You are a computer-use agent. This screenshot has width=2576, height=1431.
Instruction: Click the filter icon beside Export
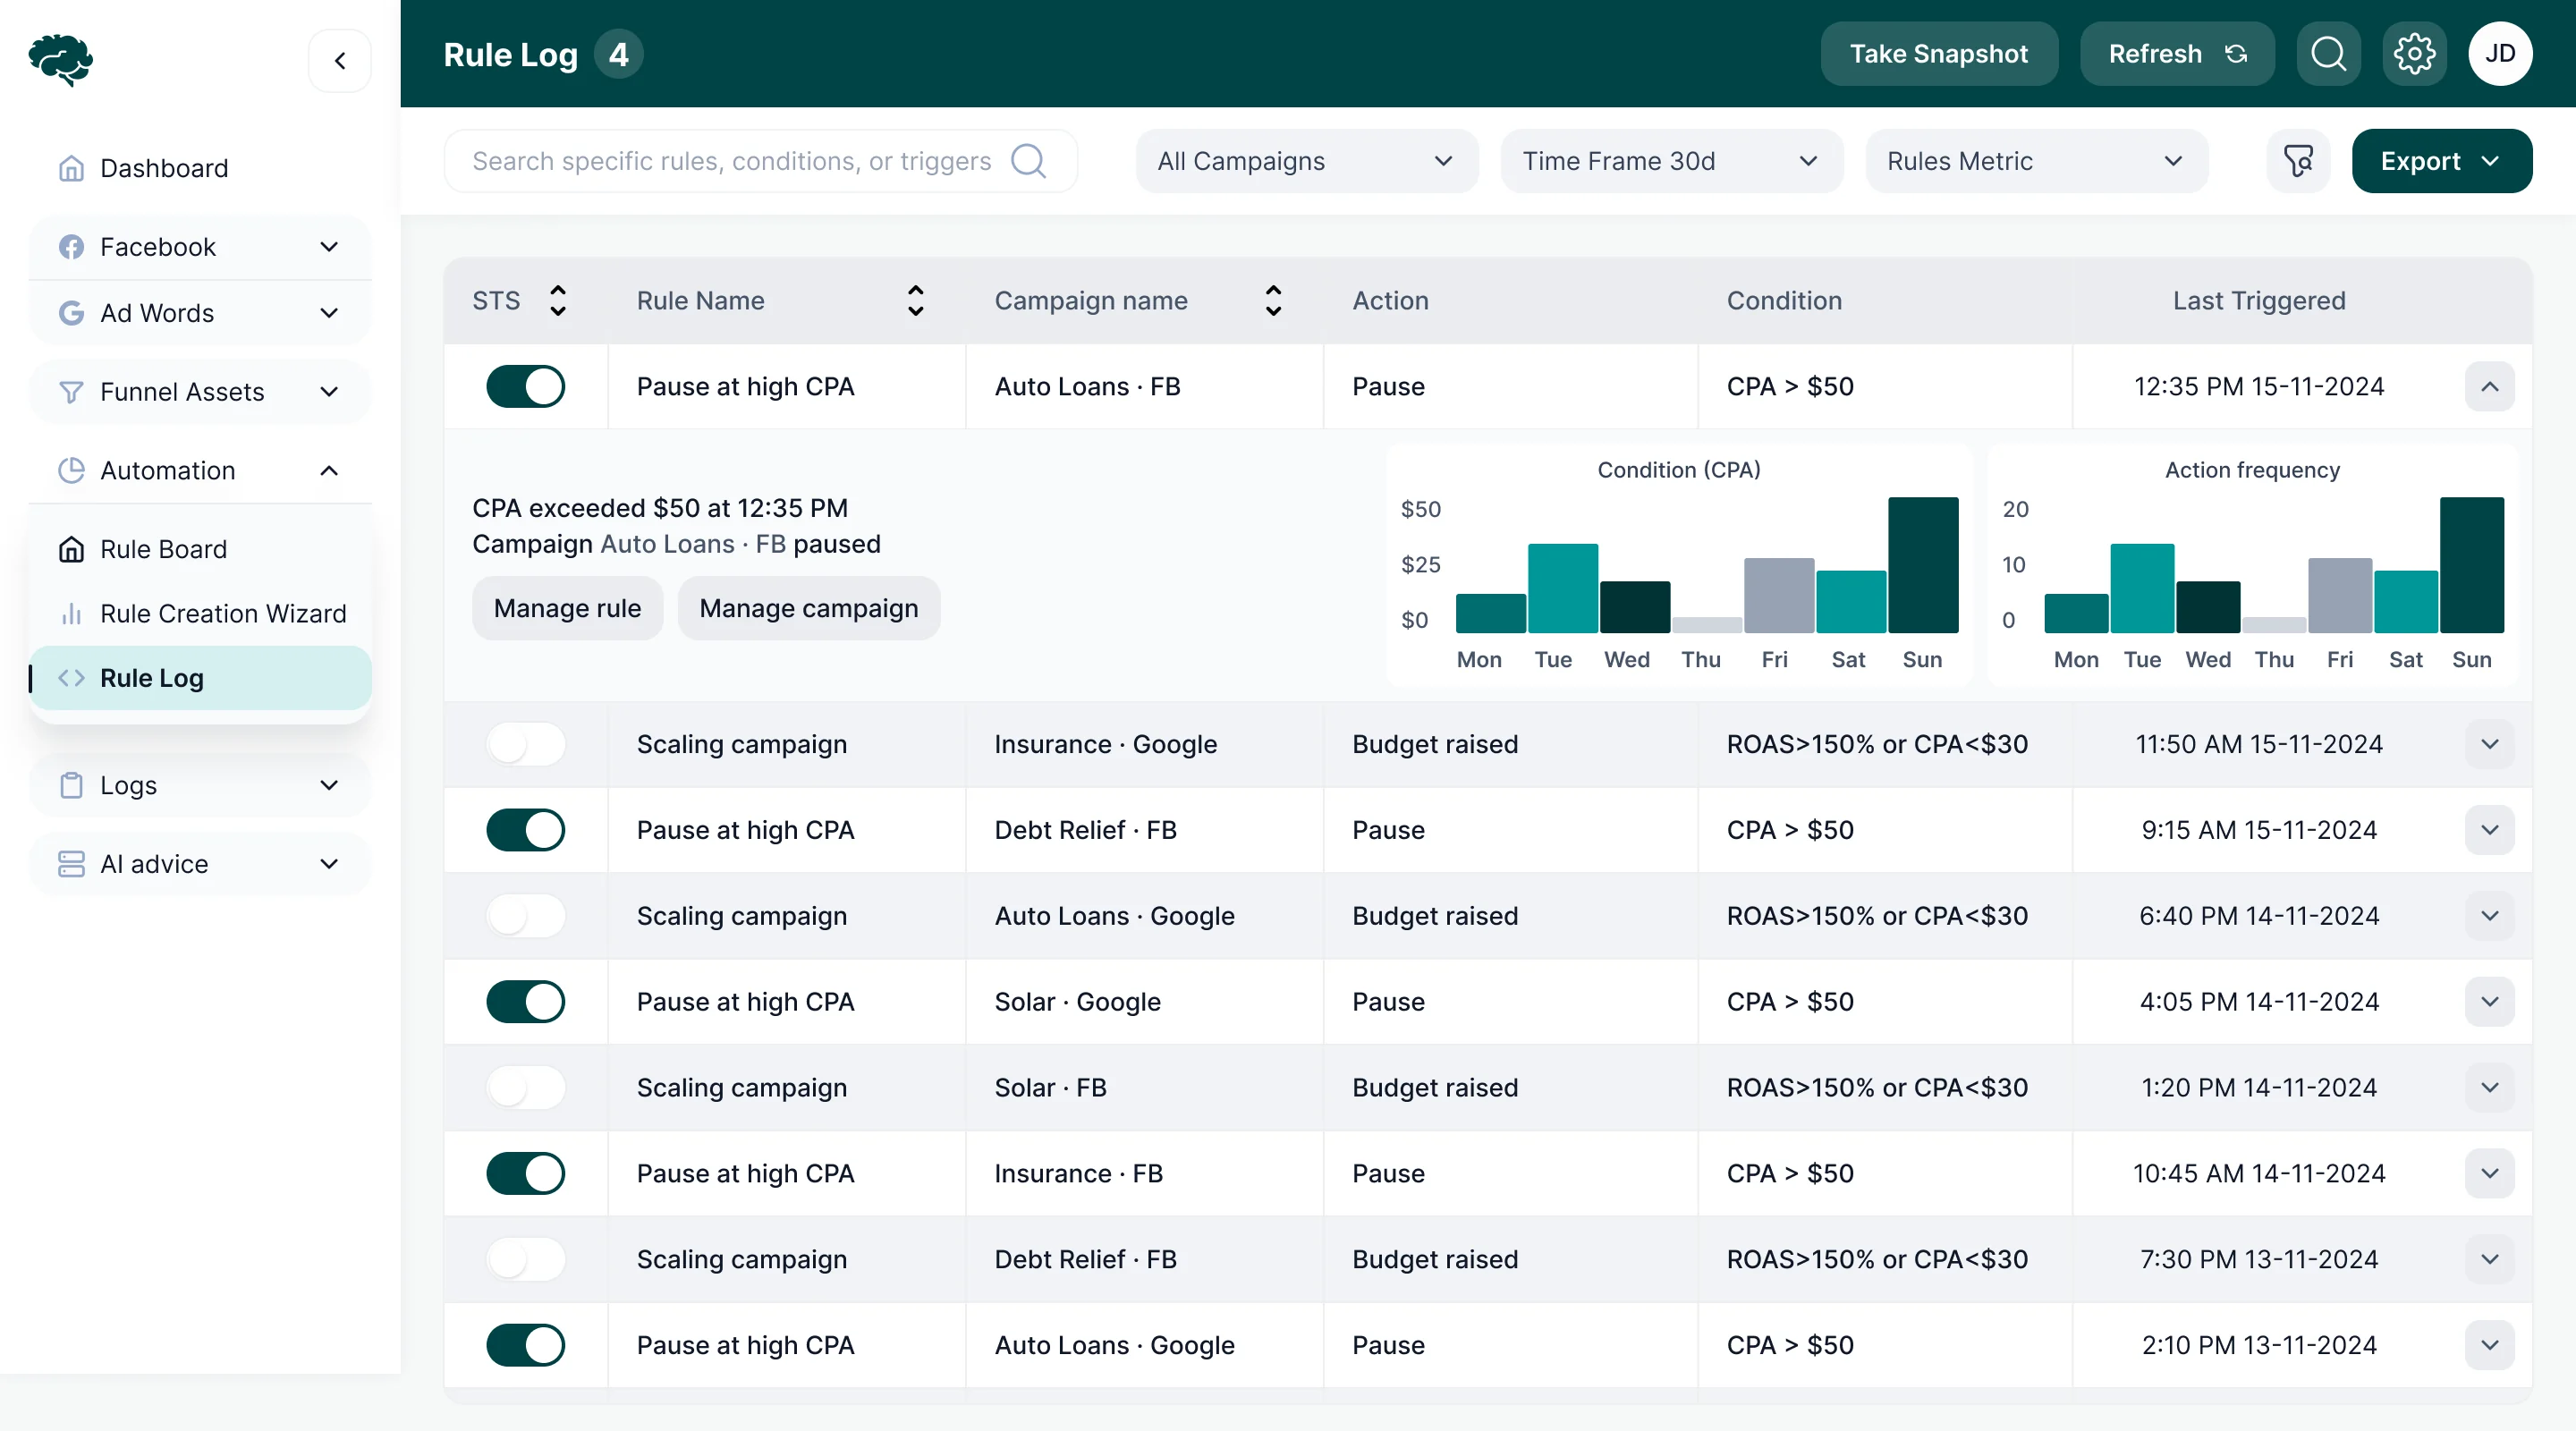coord(2298,161)
